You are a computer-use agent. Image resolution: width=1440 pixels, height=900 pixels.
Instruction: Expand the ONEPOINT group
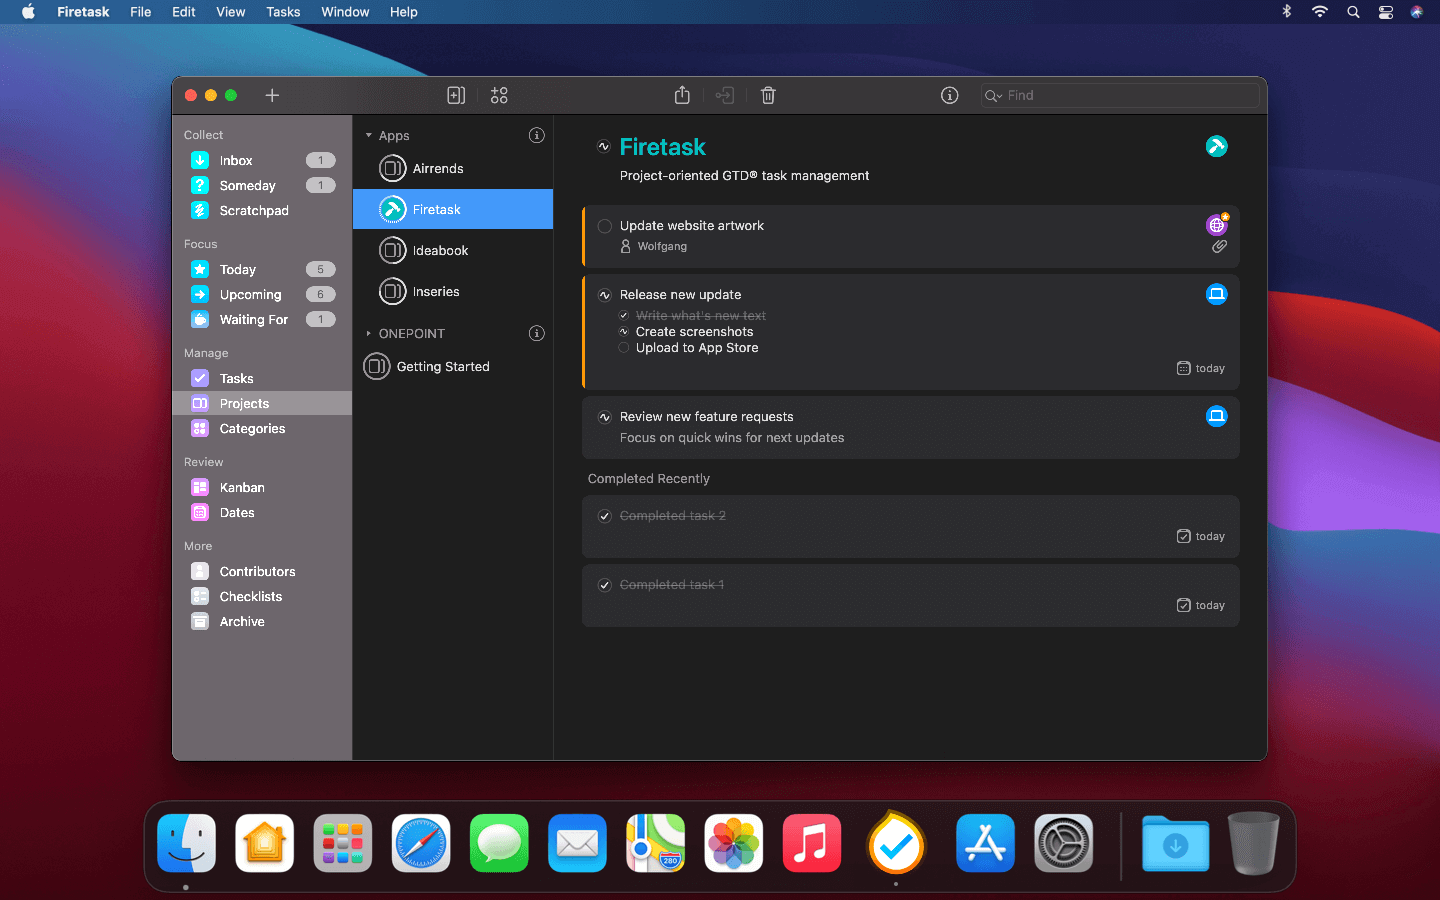(x=369, y=333)
